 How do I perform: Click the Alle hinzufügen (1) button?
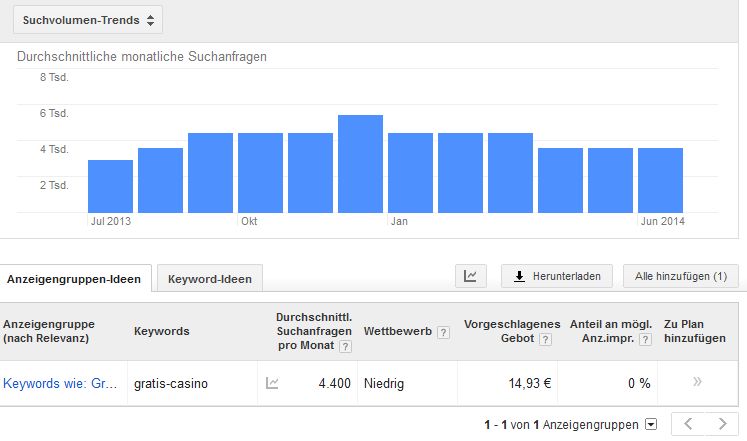click(x=681, y=276)
